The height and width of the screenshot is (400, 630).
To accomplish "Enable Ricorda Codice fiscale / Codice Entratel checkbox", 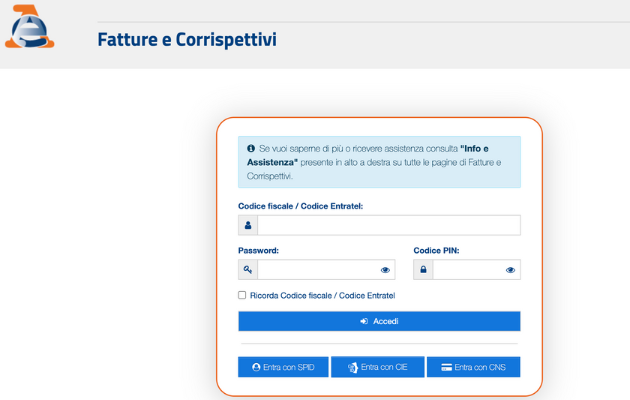I will [242, 295].
